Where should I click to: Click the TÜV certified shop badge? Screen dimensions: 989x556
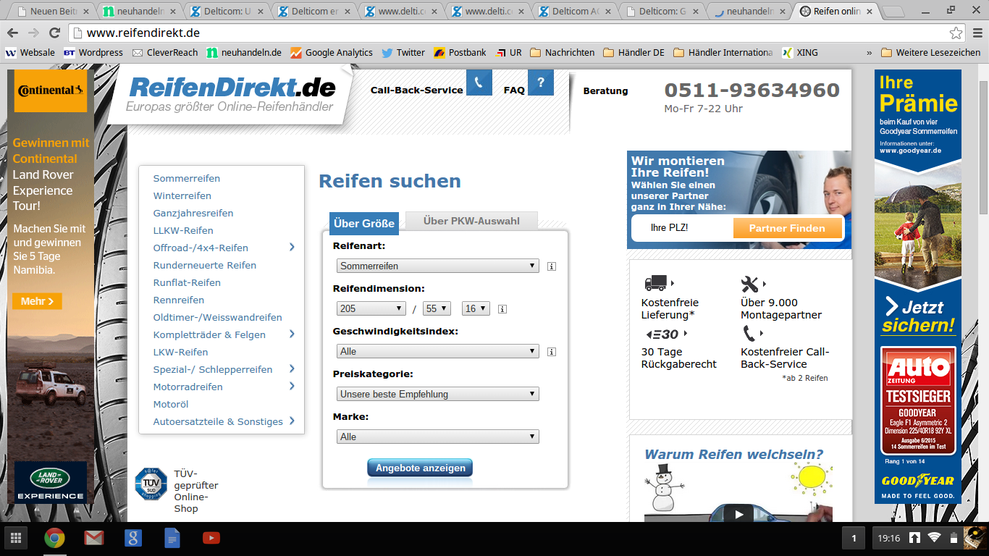point(151,484)
